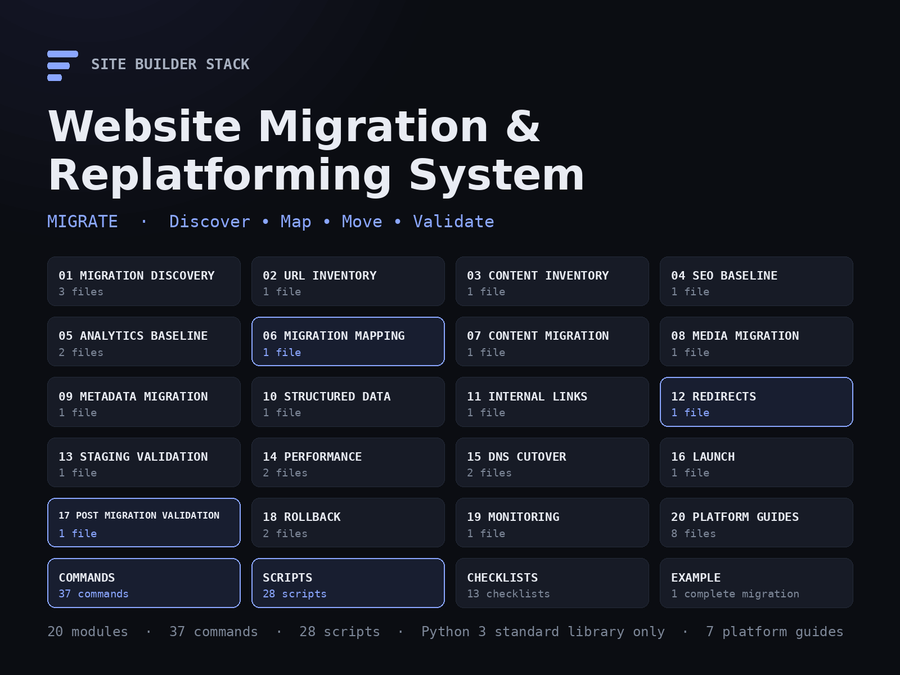Click the word Validate in the subtitle
900x675 pixels.
coord(453,222)
